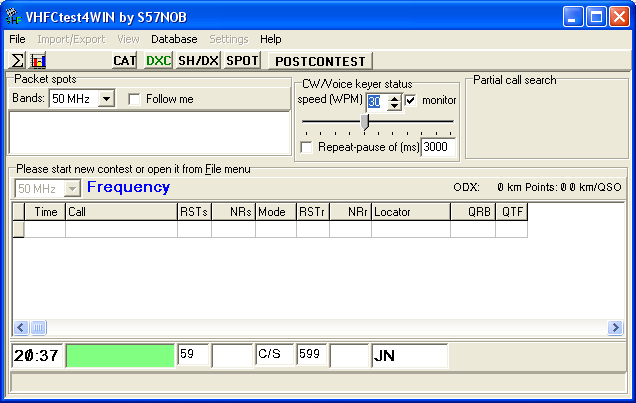Click the Time column header

45,212
